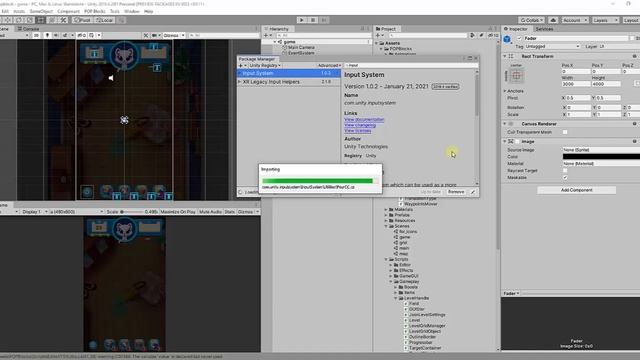Open the Layers dropdown
This screenshot has height=360, width=640.
tap(605, 20)
